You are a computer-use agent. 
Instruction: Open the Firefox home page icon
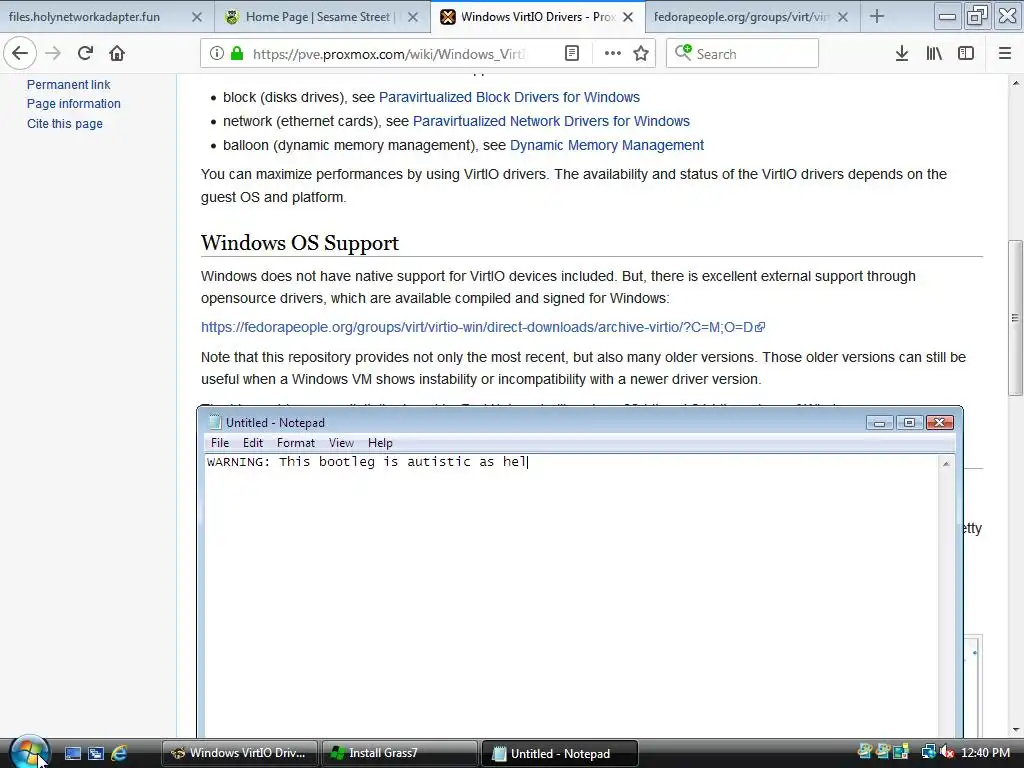coord(117,53)
